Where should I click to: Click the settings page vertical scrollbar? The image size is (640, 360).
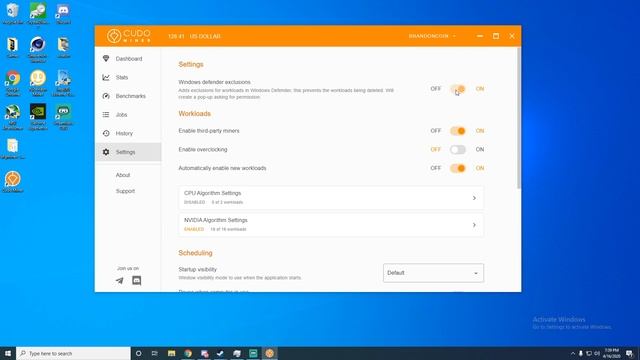pos(519,118)
